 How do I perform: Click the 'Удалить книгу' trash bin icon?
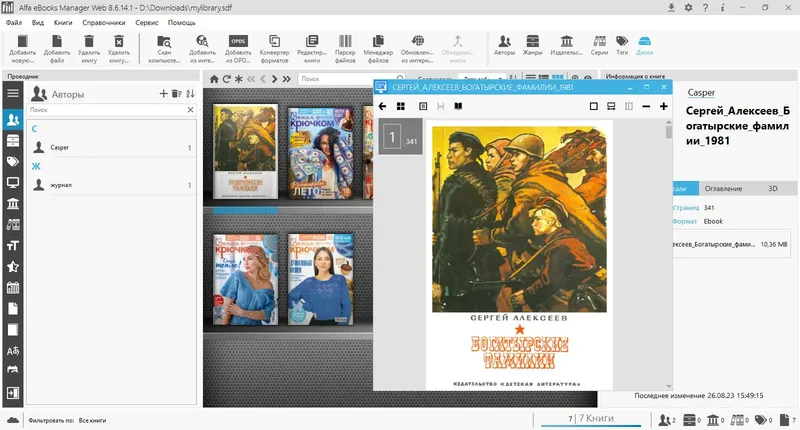point(89,41)
